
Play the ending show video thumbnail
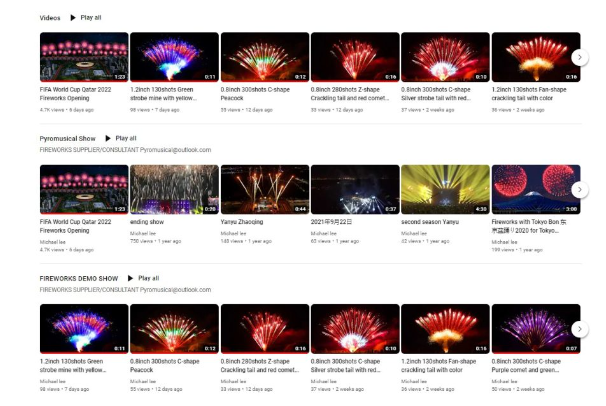tap(174, 190)
